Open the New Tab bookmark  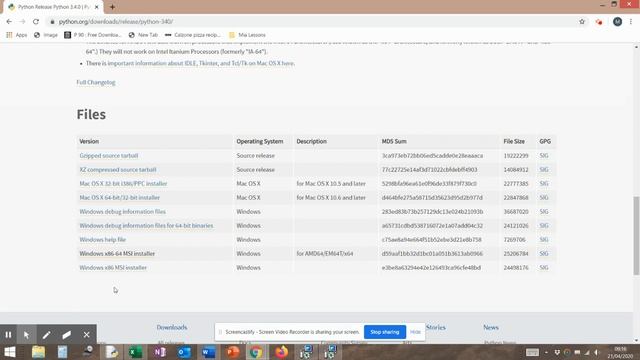coord(143,35)
